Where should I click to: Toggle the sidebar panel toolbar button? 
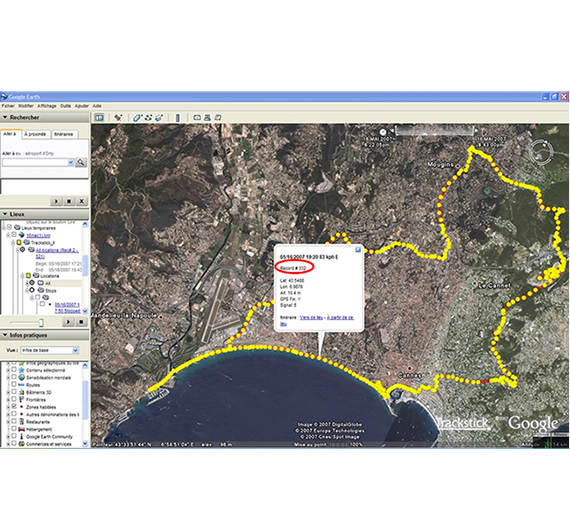point(99,117)
